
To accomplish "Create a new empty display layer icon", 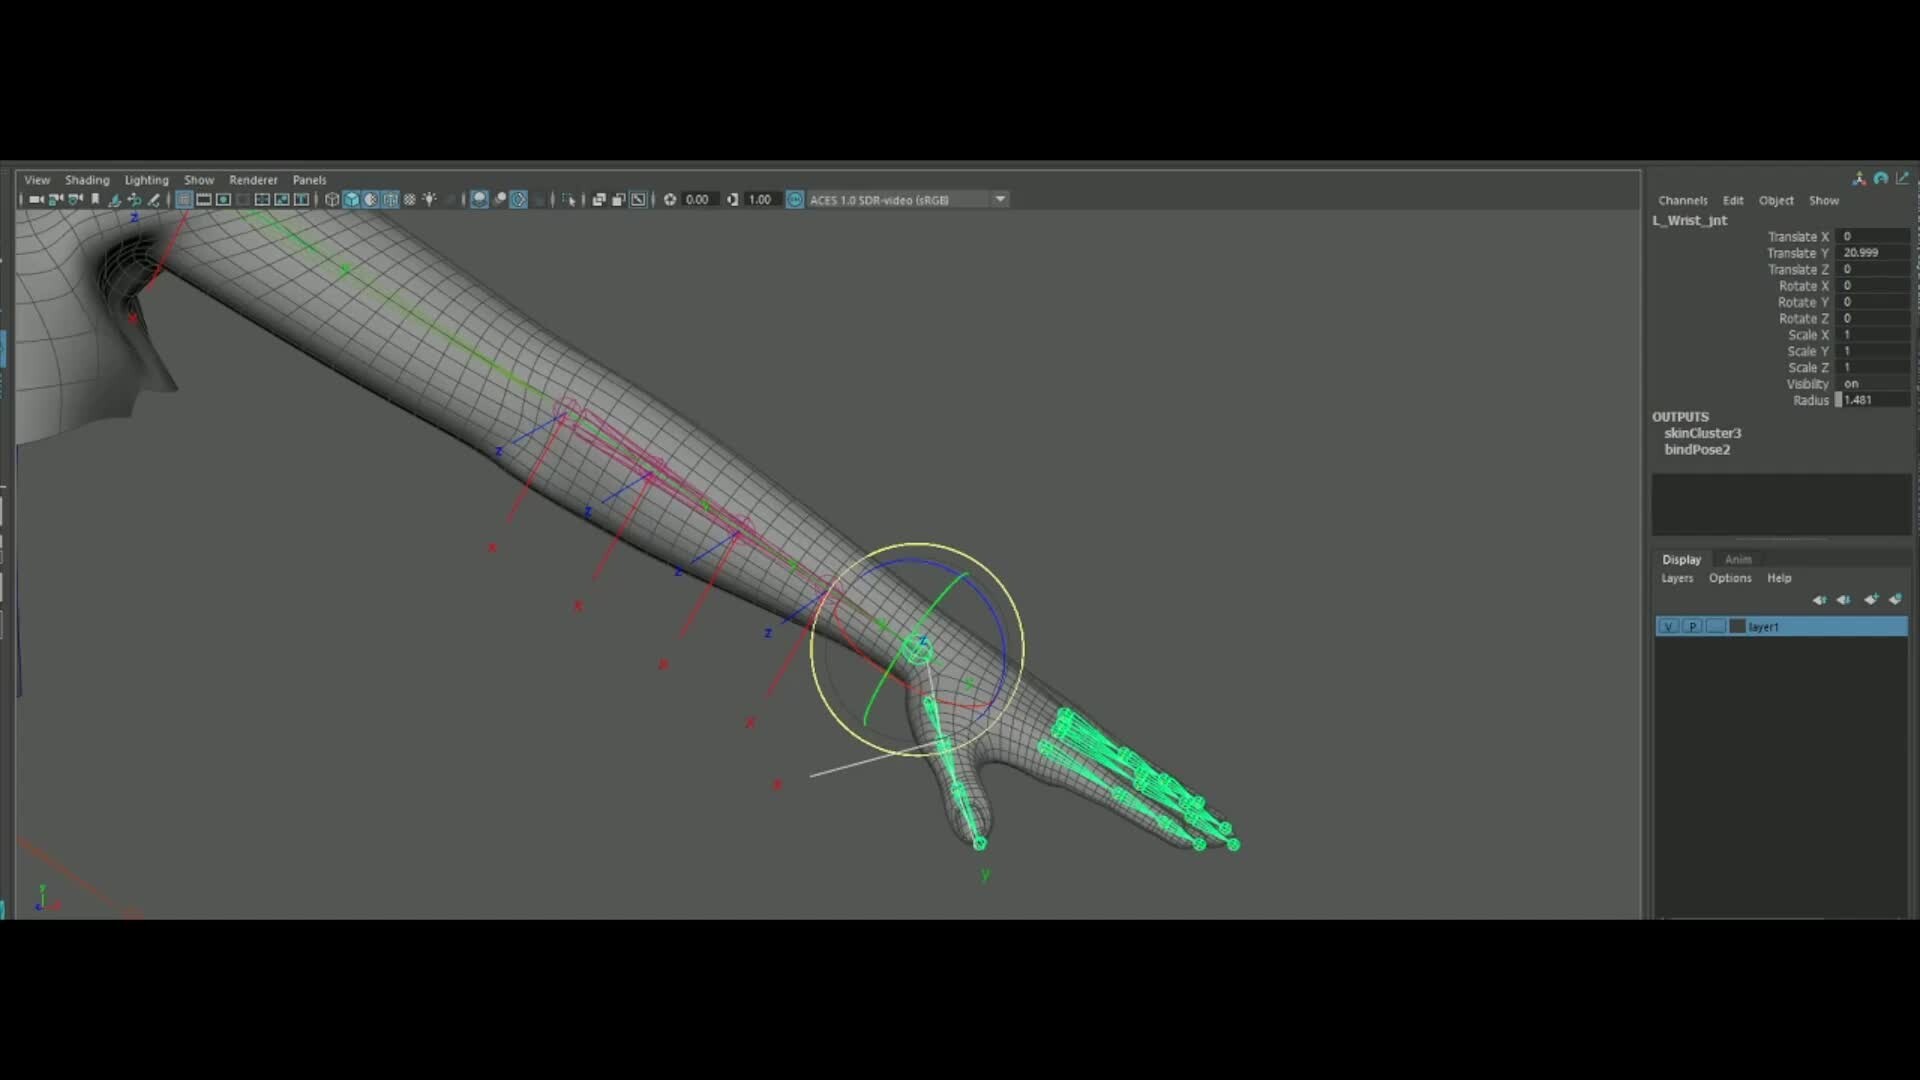I will (x=1871, y=600).
